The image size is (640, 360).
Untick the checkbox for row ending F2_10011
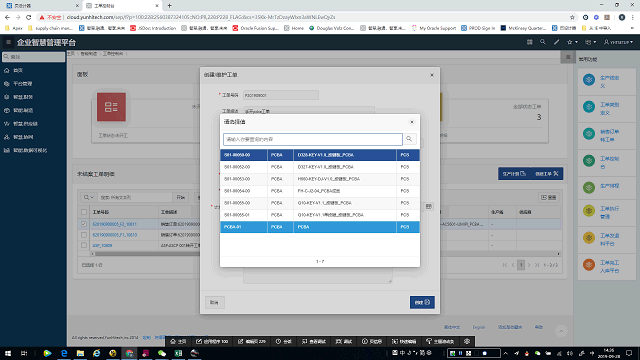[x=84, y=224]
